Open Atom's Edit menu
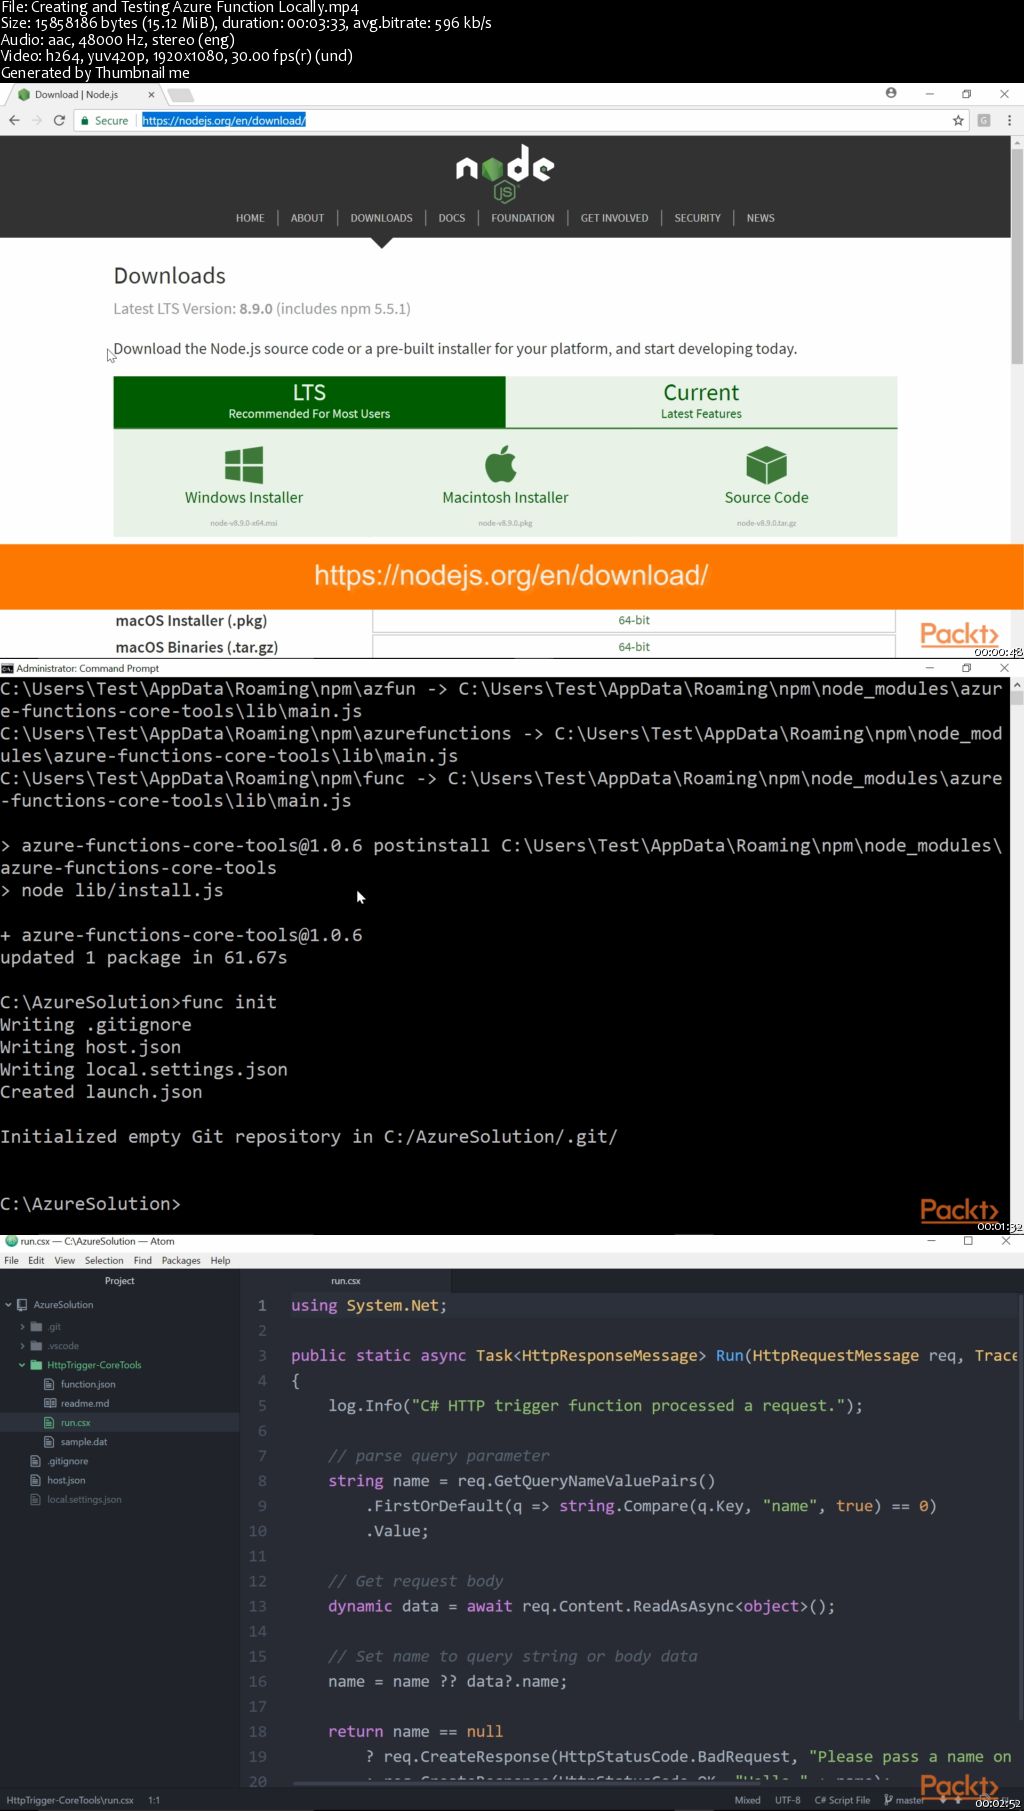The width and height of the screenshot is (1024, 1811). [36, 1261]
